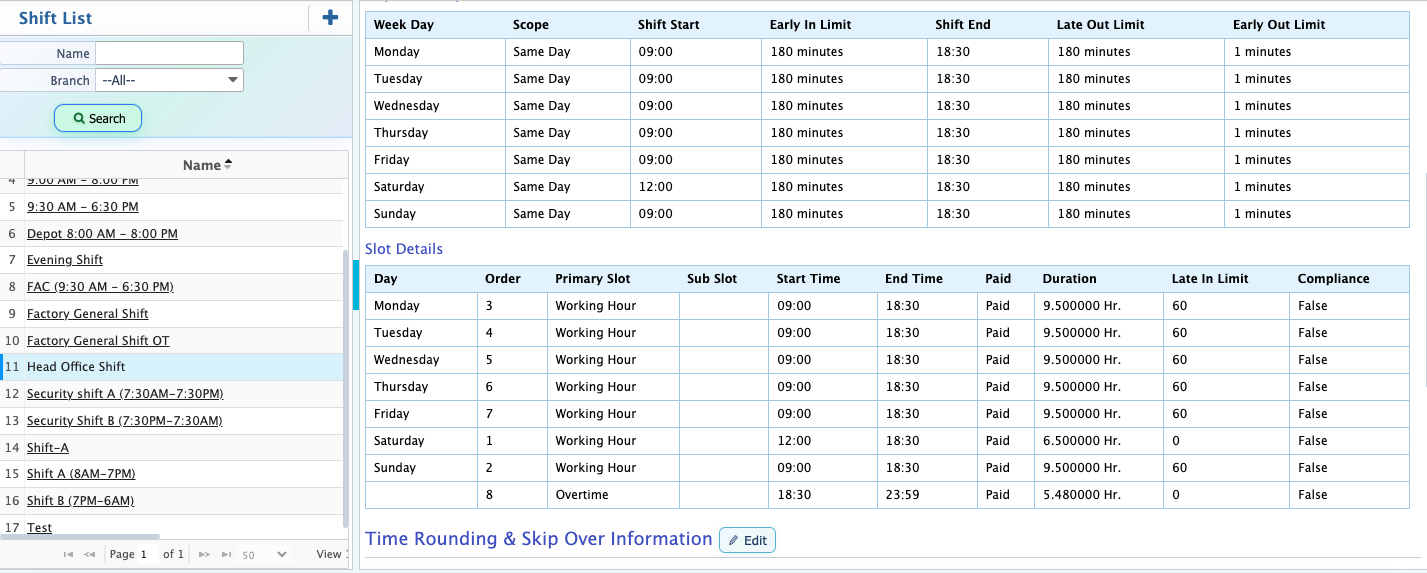This screenshot has width=1427, height=573.
Task: Select the Head Office Shift row
Action: 172,367
